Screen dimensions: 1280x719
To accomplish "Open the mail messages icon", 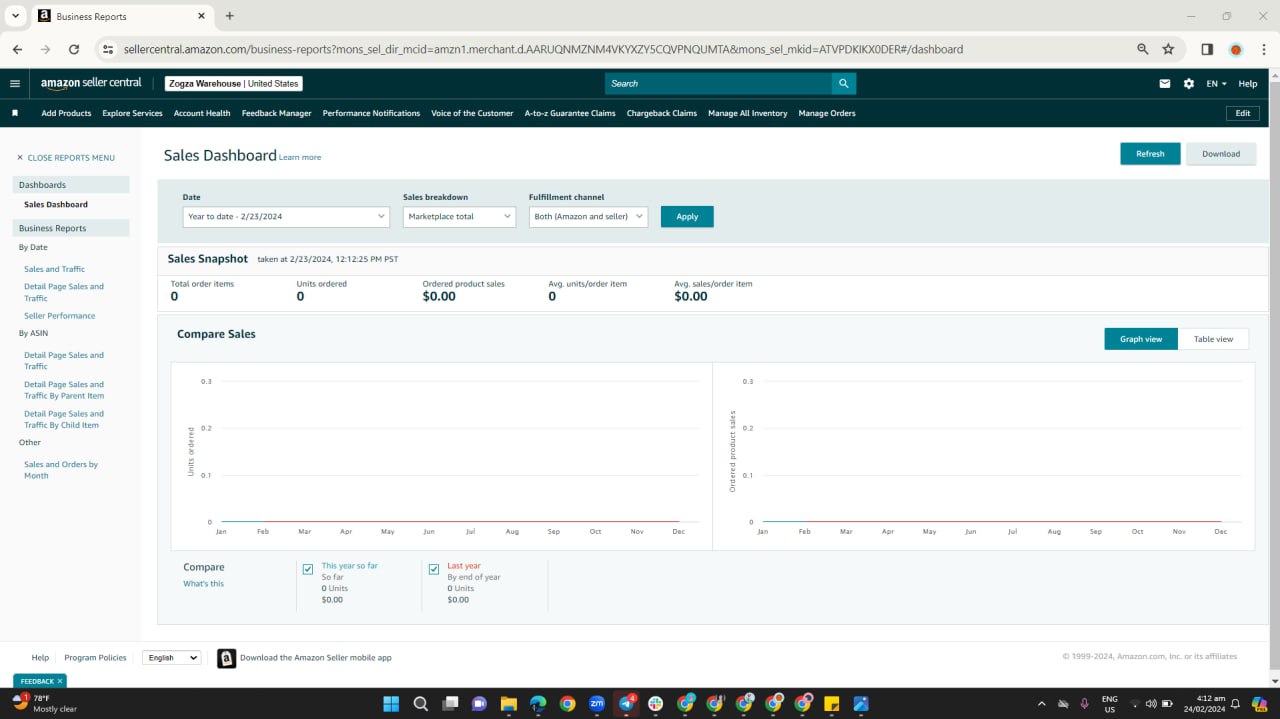I will tap(1164, 84).
